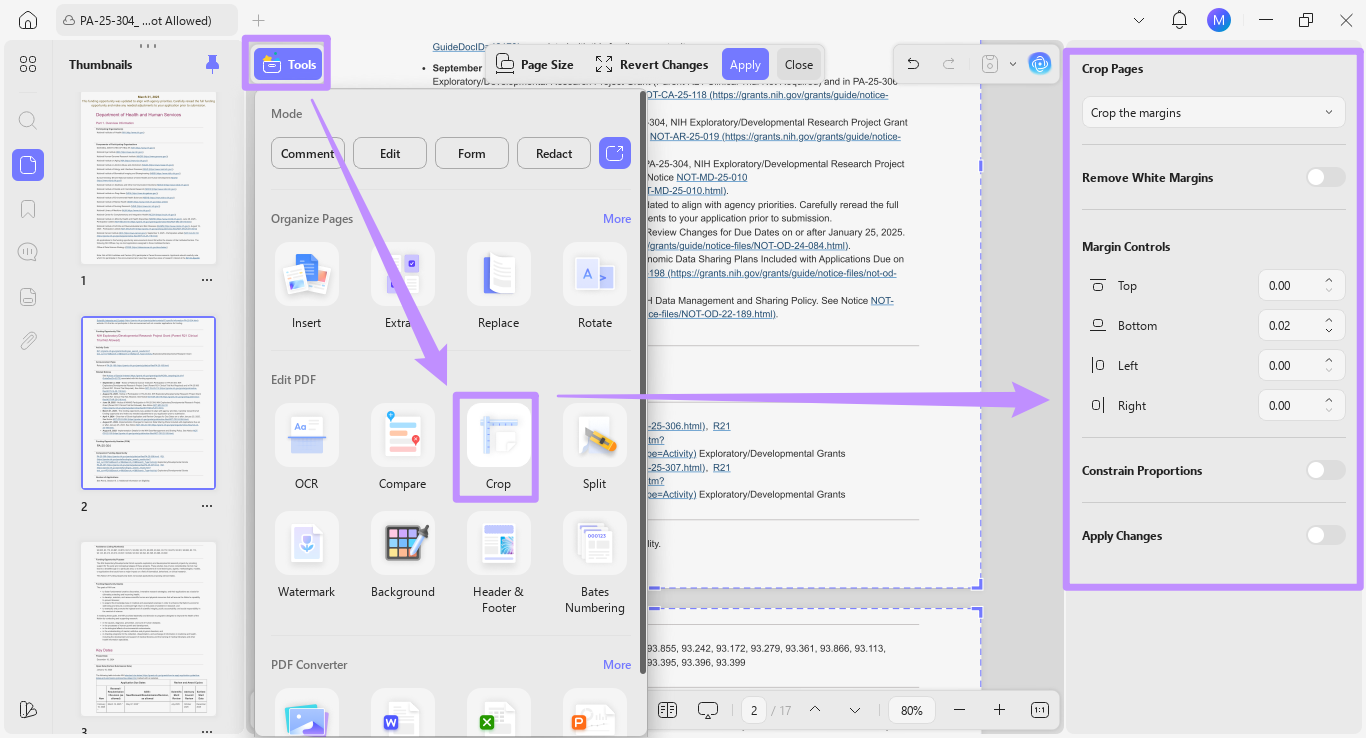The image size is (1366, 738).
Task: Switch to Comment mode
Action: click(x=307, y=153)
